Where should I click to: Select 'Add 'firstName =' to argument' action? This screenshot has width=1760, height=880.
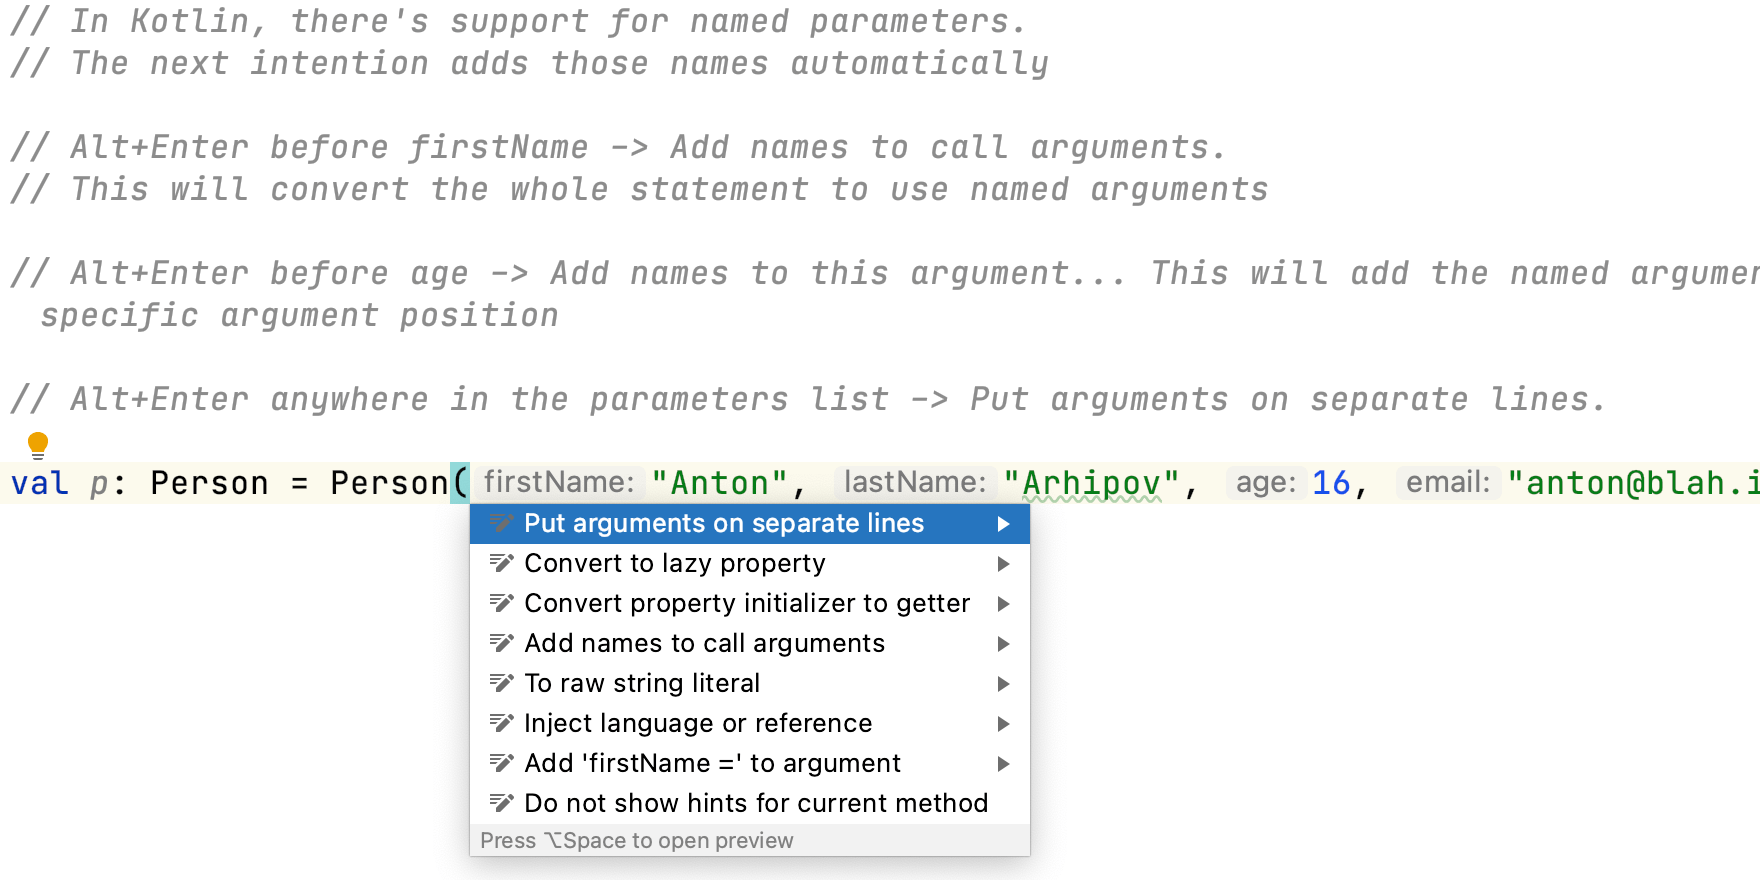[712, 764]
